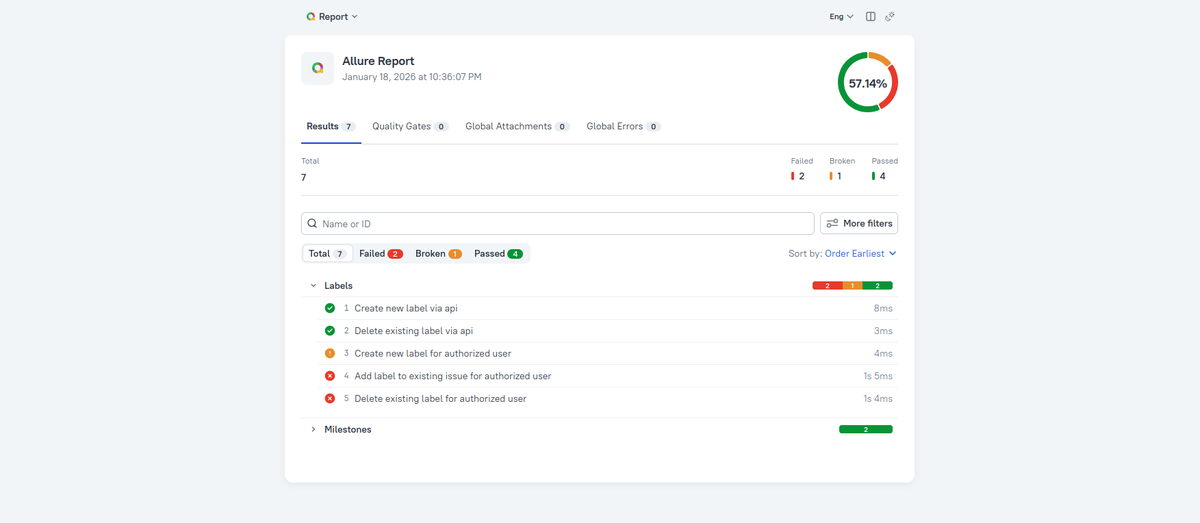1200x523 pixels.
Task: Open the Report dropdown in the header
Action: (x=332, y=17)
